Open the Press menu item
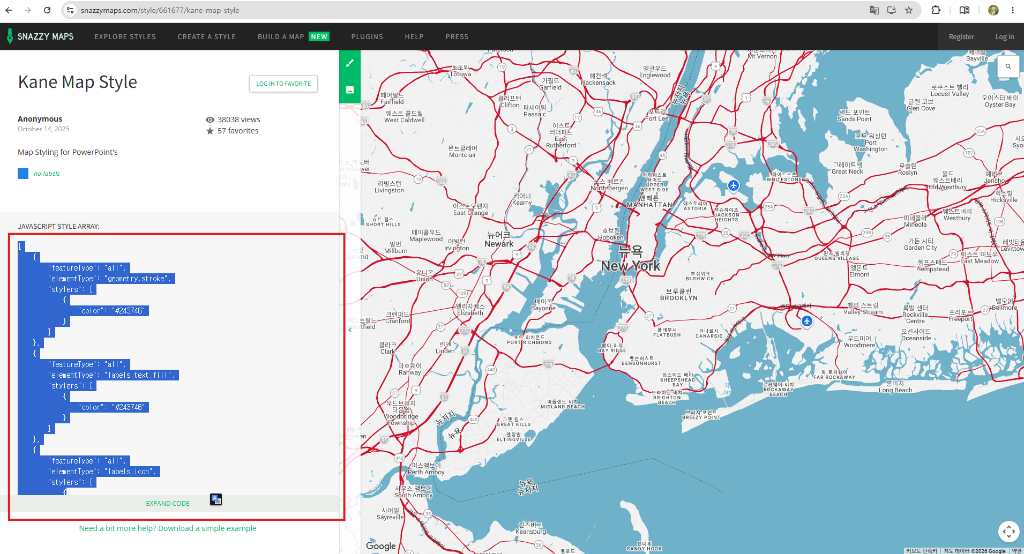Image resolution: width=1024 pixels, height=554 pixels. point(457,37)
